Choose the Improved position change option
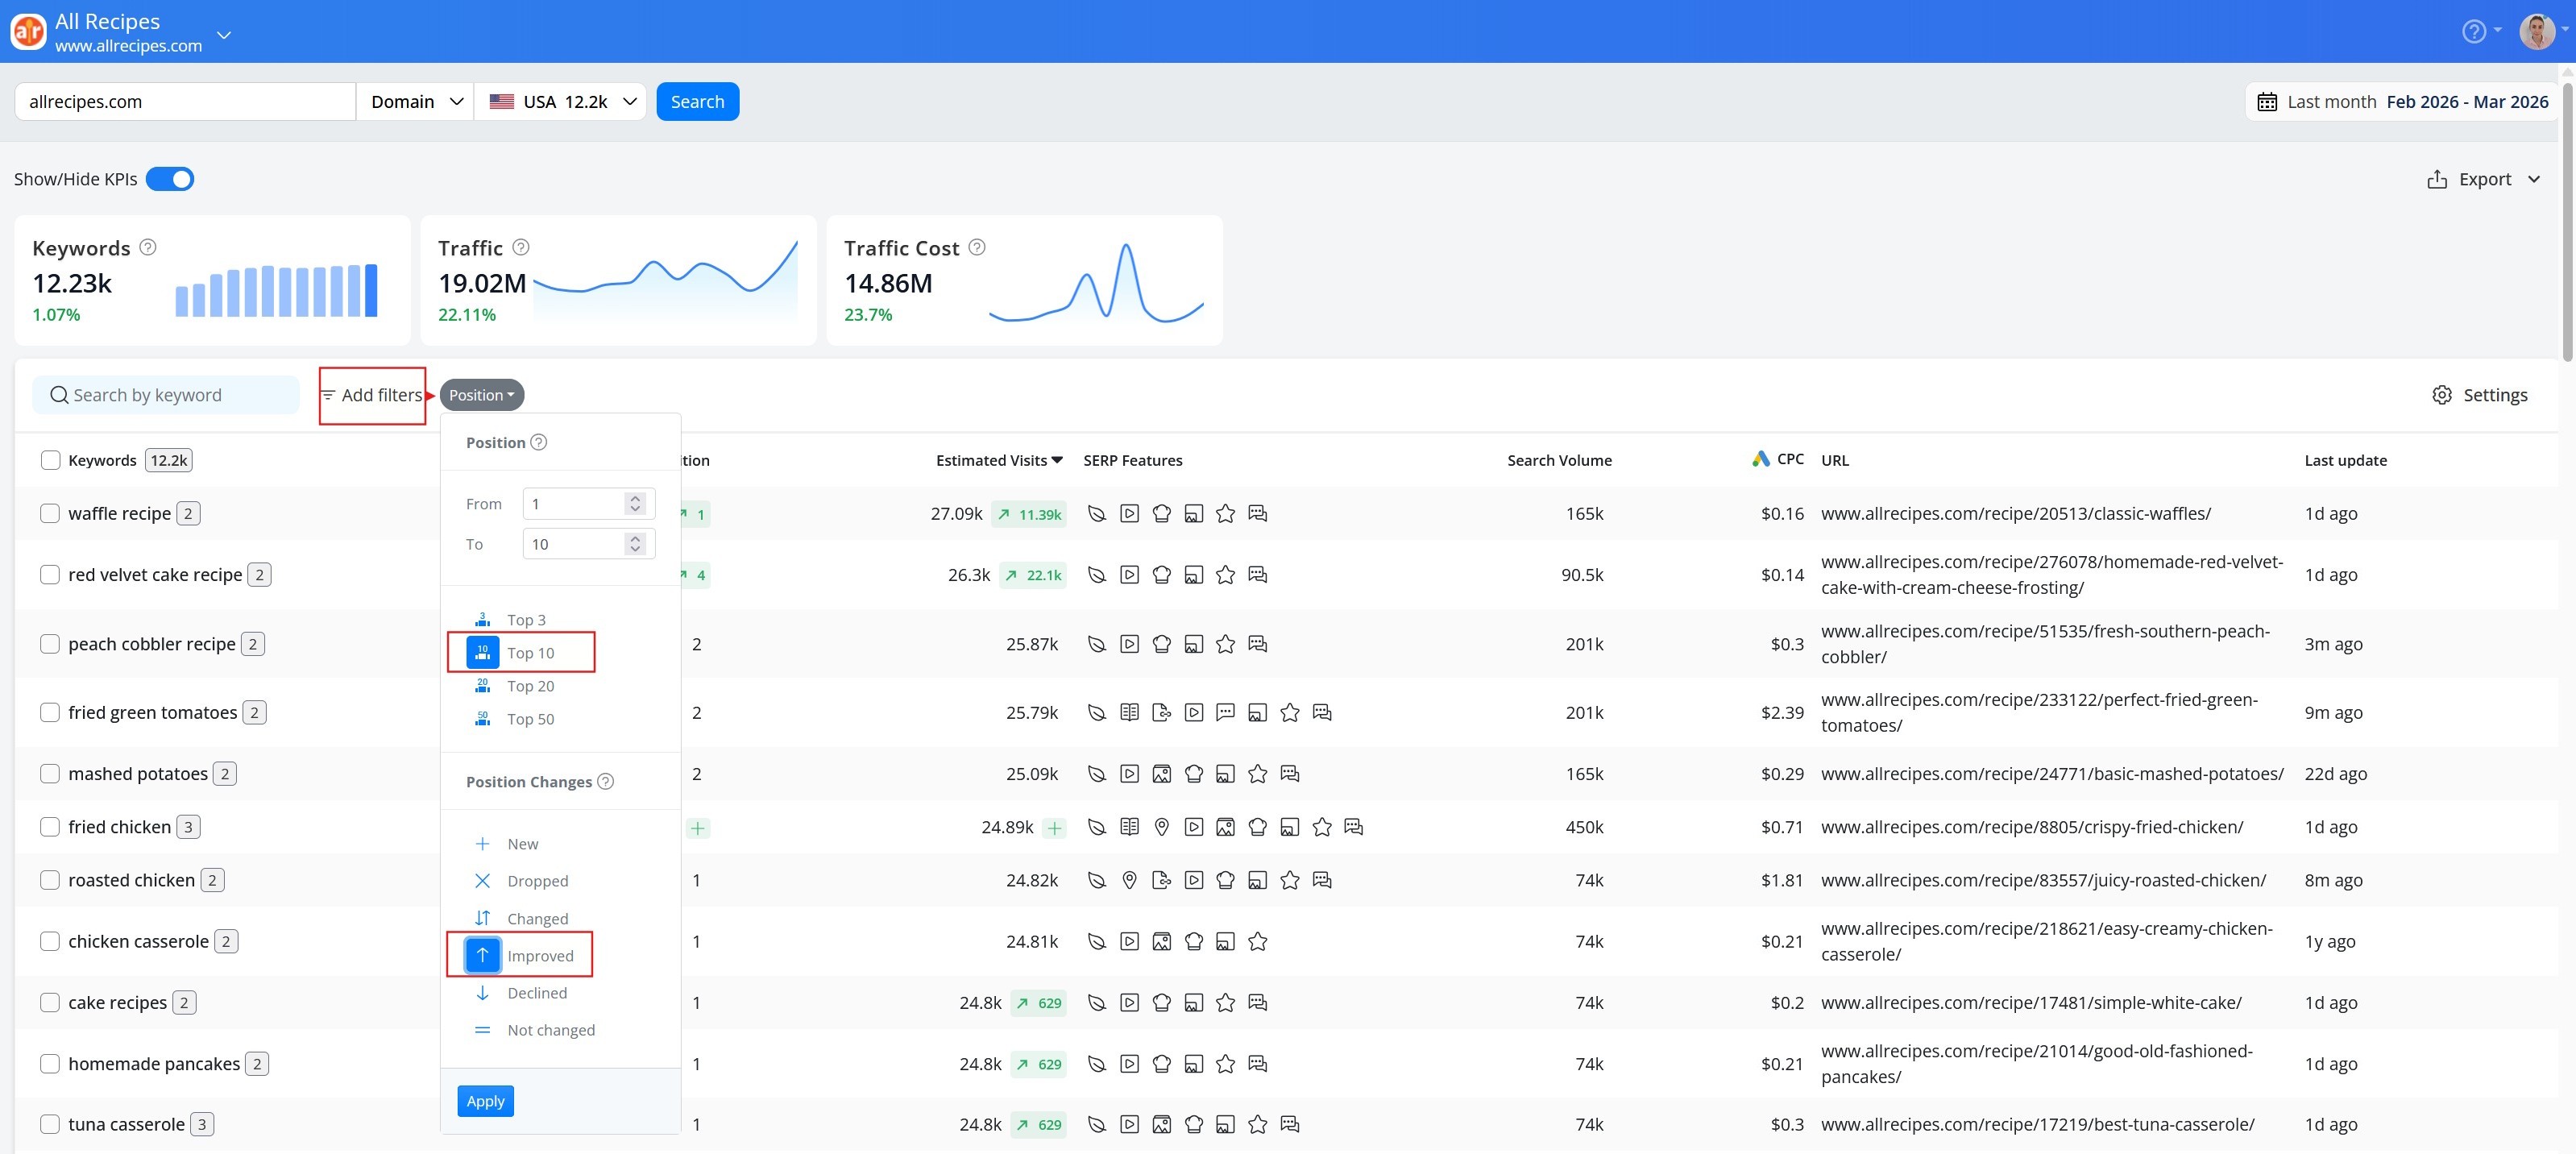Viewport: 2576px width, 1154px height. pyautogui.click(x=521, y=955)
